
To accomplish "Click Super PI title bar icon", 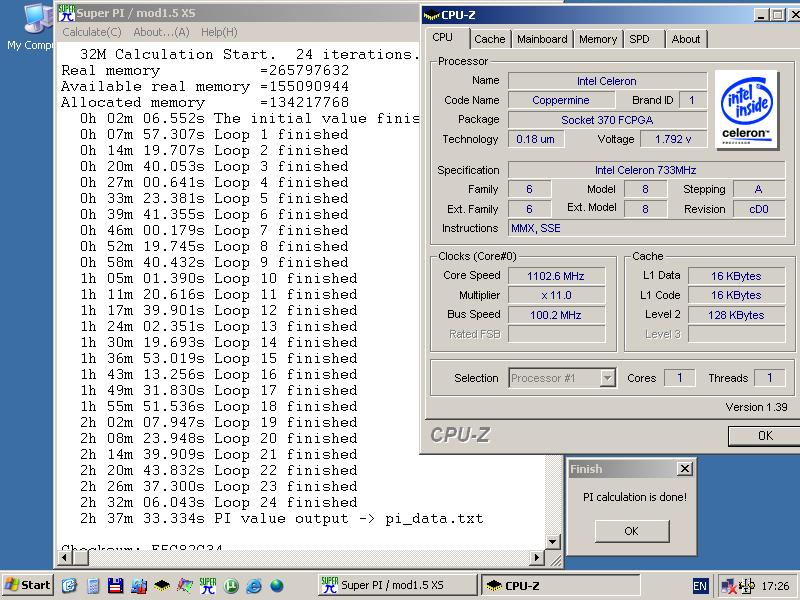I will [66, 13].
